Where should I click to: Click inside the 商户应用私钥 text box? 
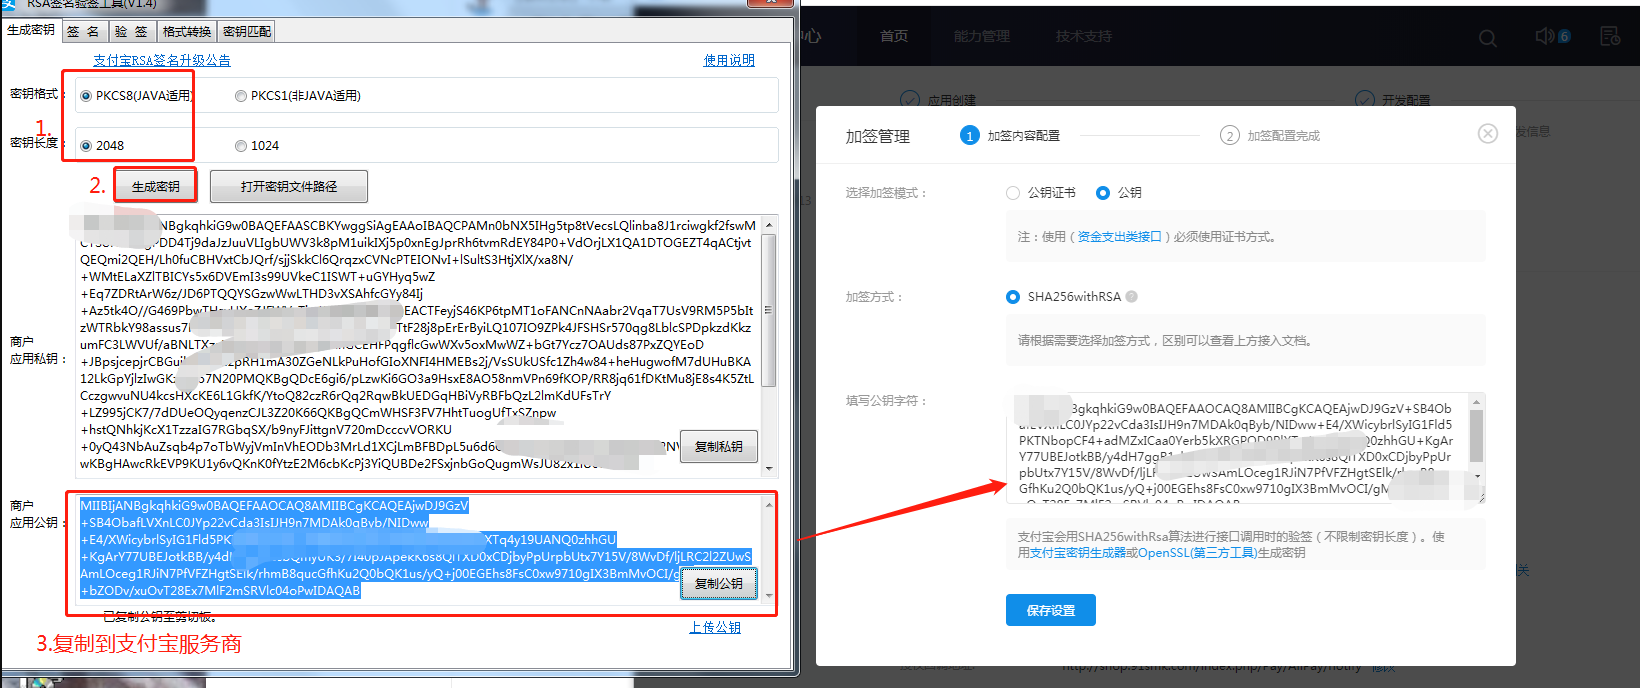[419, 345]
